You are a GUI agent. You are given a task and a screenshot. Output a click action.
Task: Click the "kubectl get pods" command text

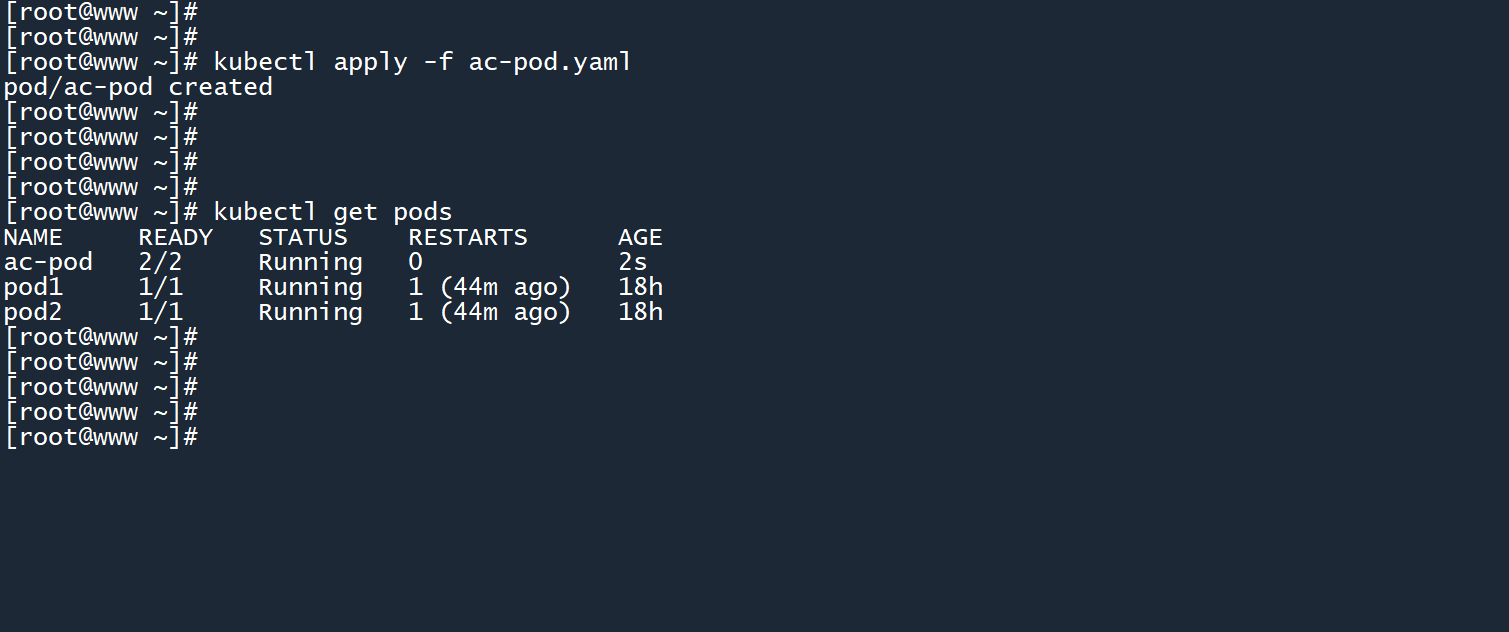(x=332, y=212)
